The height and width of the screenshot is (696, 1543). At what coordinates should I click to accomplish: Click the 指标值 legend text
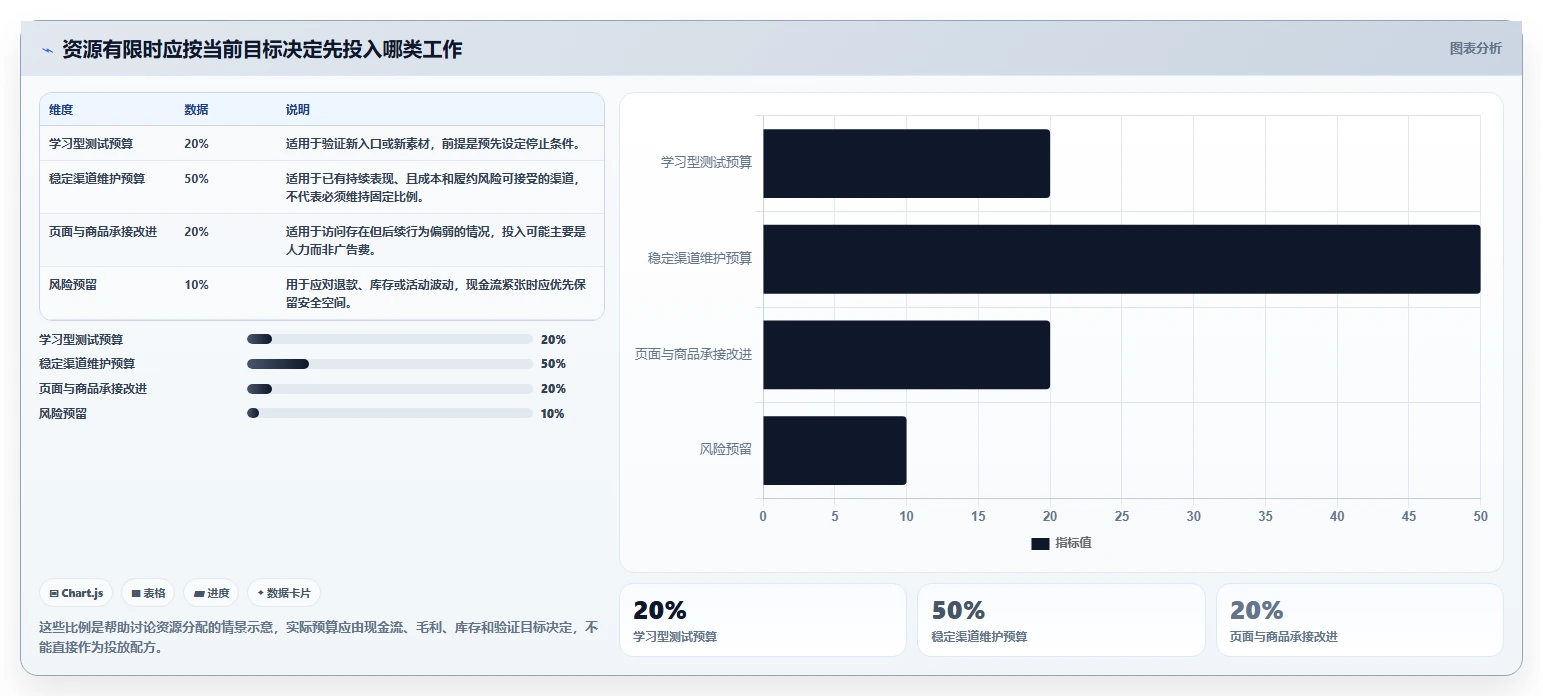tap(1073, 543)
